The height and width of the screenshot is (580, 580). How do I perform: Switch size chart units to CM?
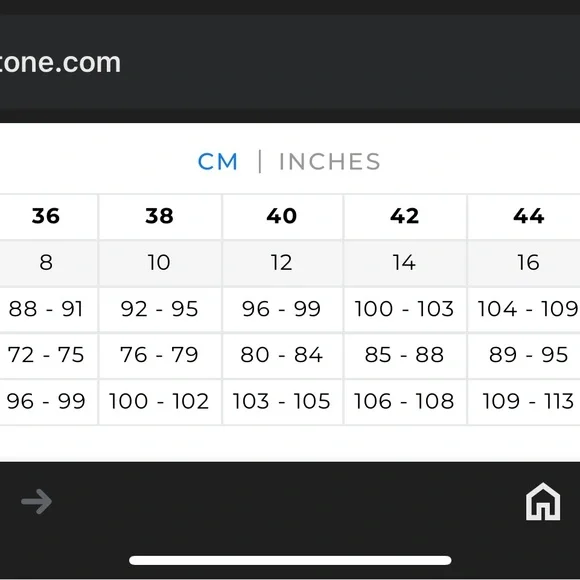[x=218, y=162]
